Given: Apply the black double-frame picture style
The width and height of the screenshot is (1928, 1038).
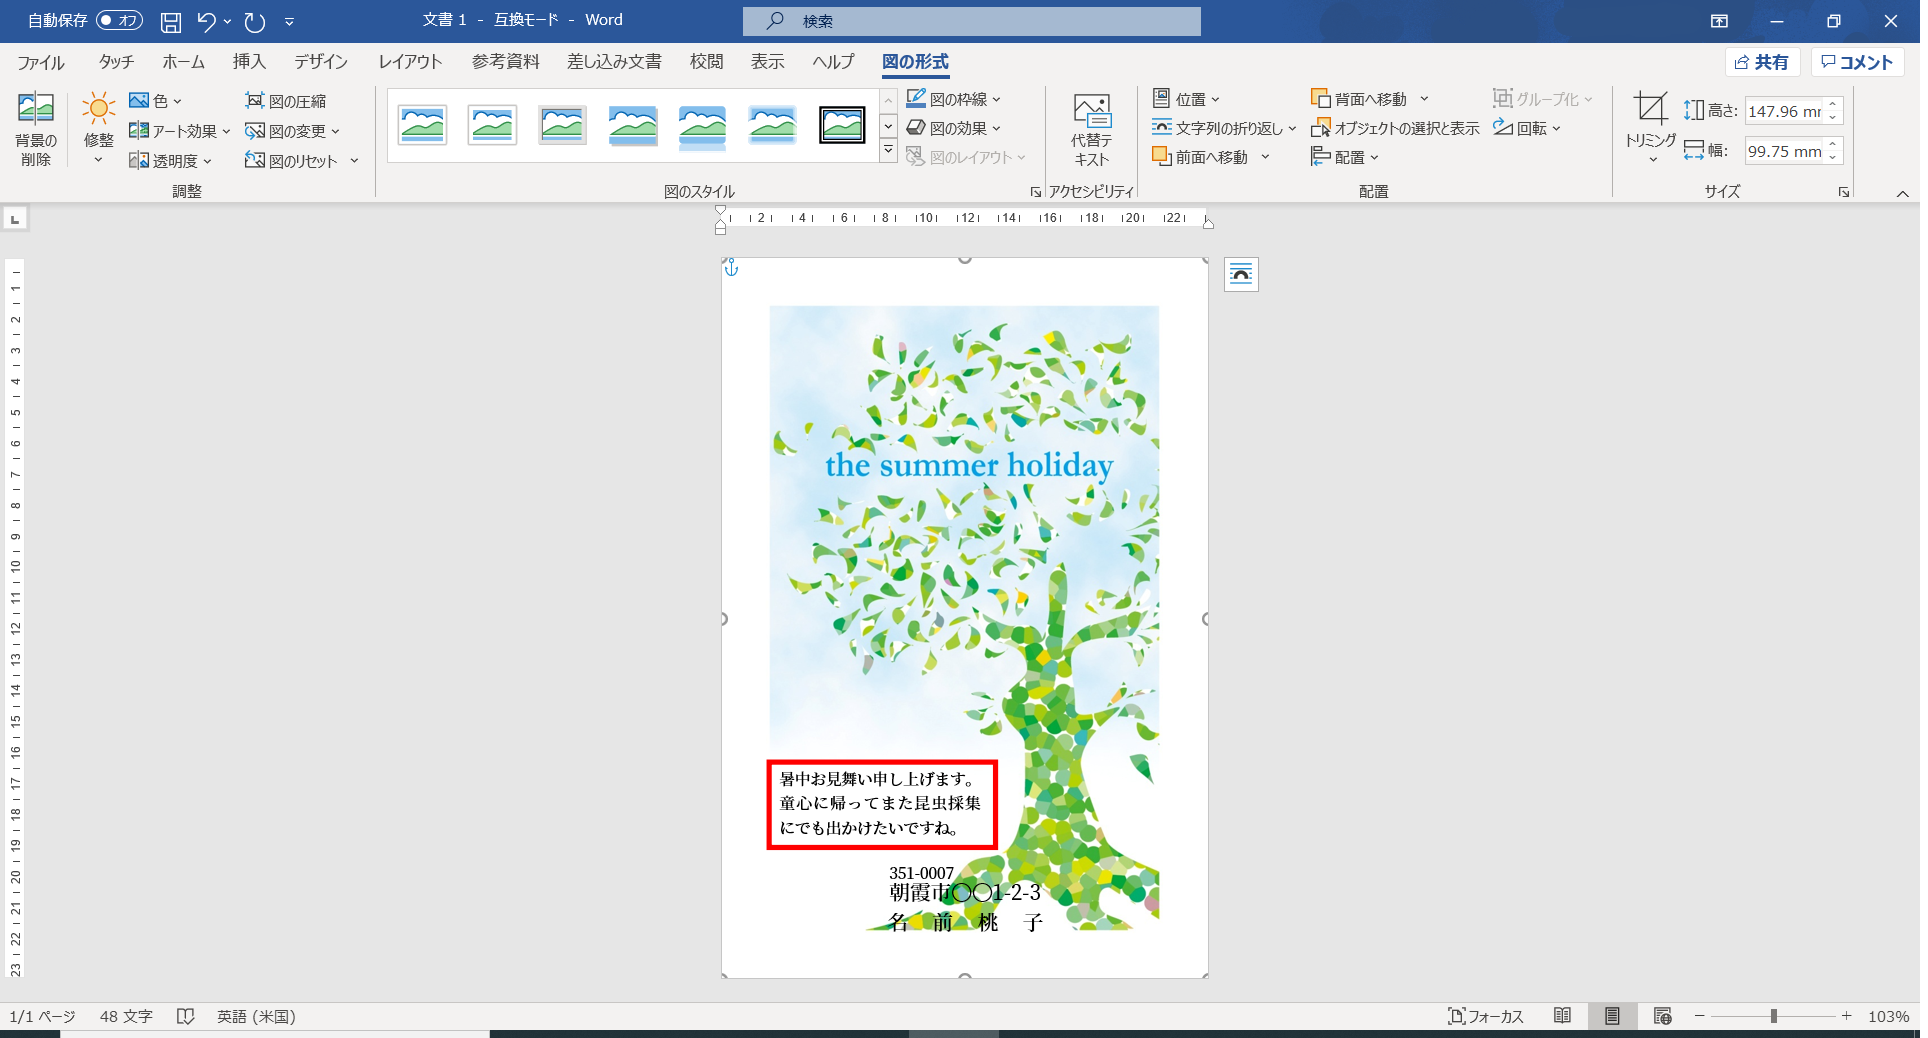Looking at the screenshot, I should click(842, 125).
